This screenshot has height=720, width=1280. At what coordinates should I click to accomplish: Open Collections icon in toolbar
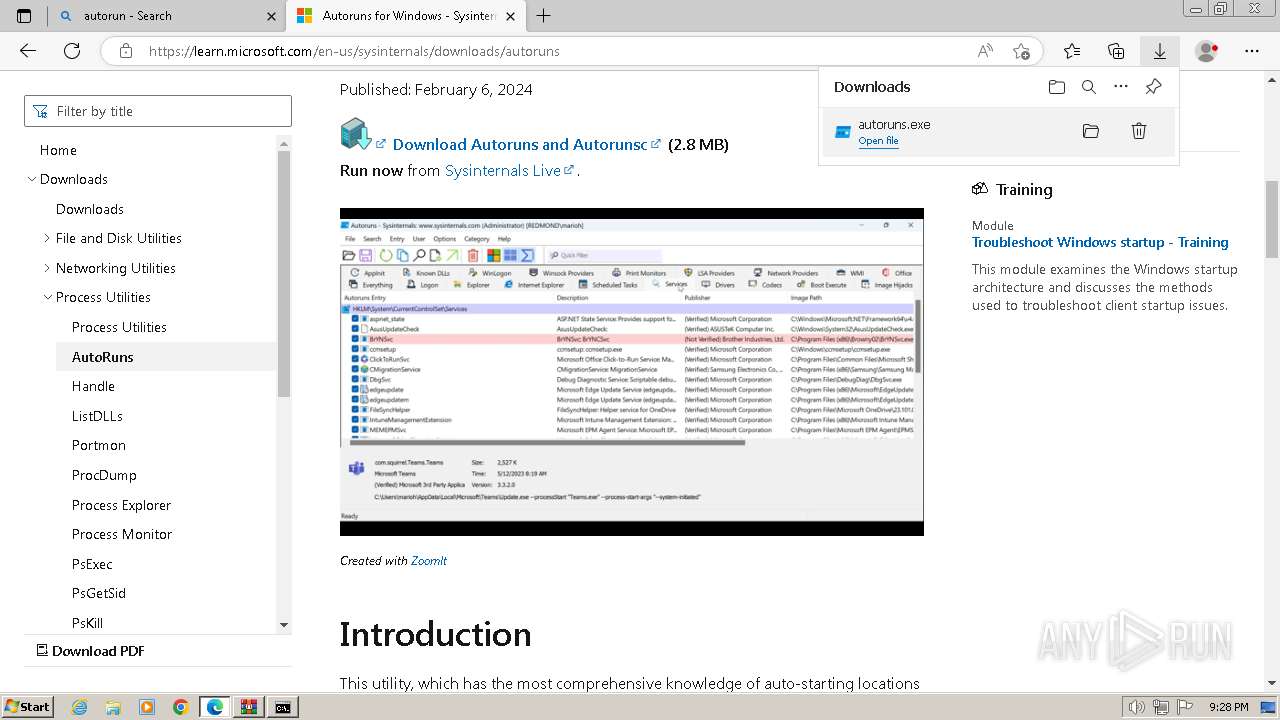(1116, 51)
